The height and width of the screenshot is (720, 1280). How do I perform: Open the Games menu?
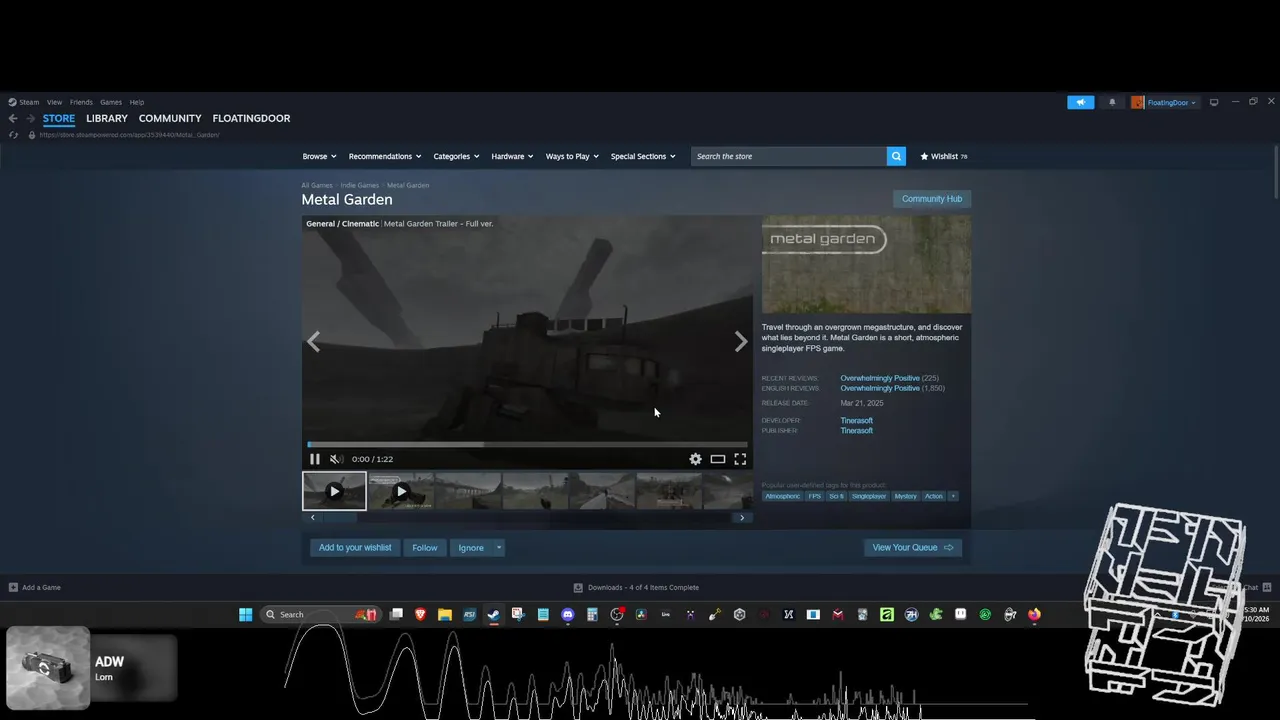(x=111, y=102)
